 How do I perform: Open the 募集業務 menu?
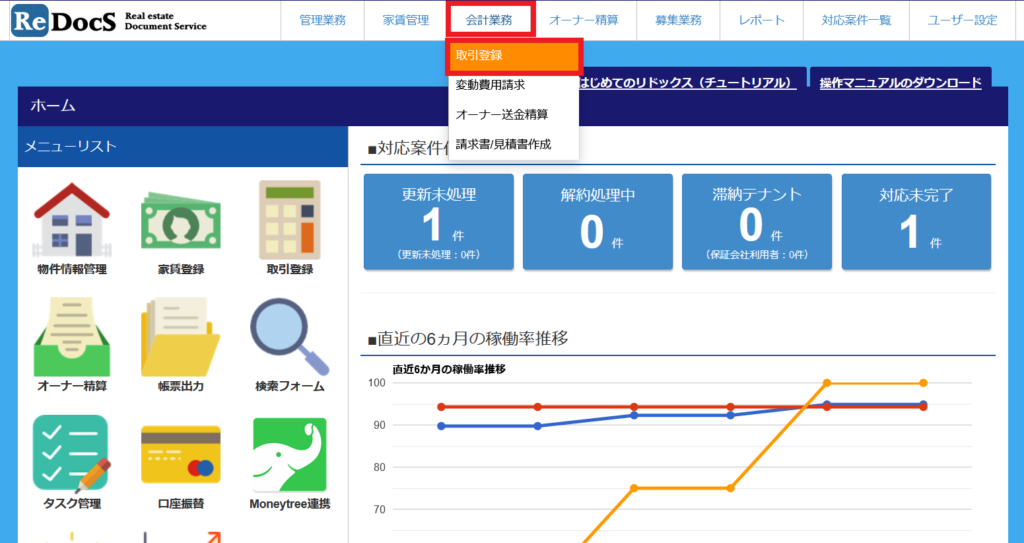pos(678,20)
